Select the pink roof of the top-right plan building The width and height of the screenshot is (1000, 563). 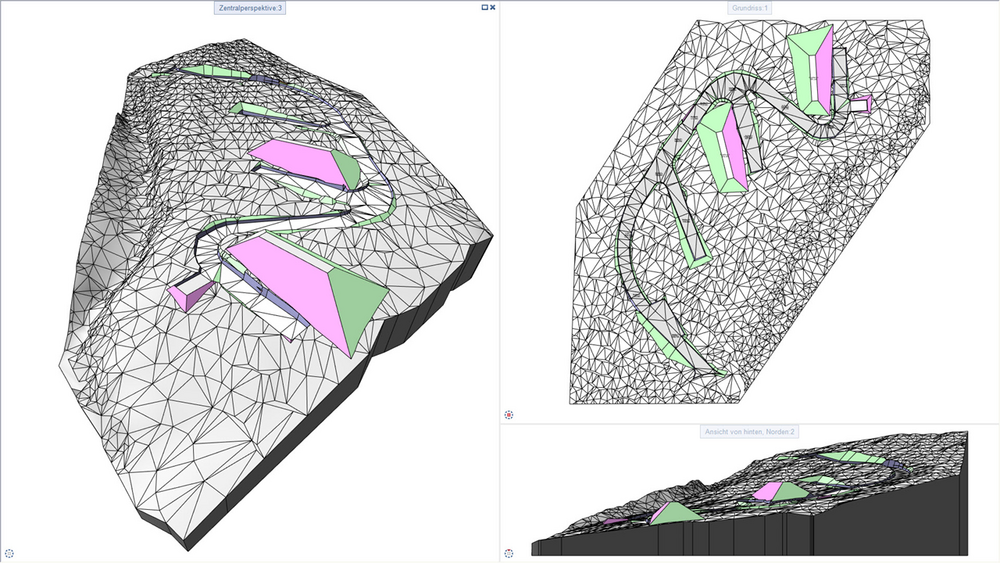tap(826, 70)
